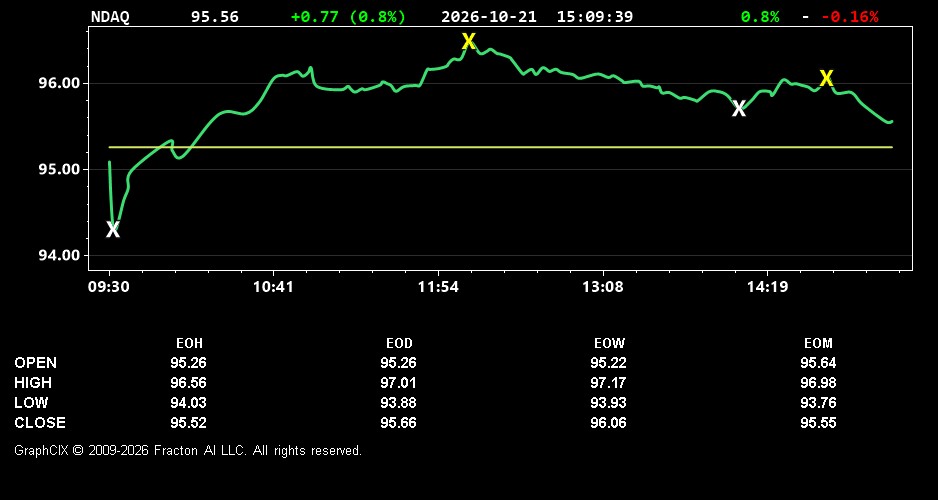Click the LOW row label

31,403
